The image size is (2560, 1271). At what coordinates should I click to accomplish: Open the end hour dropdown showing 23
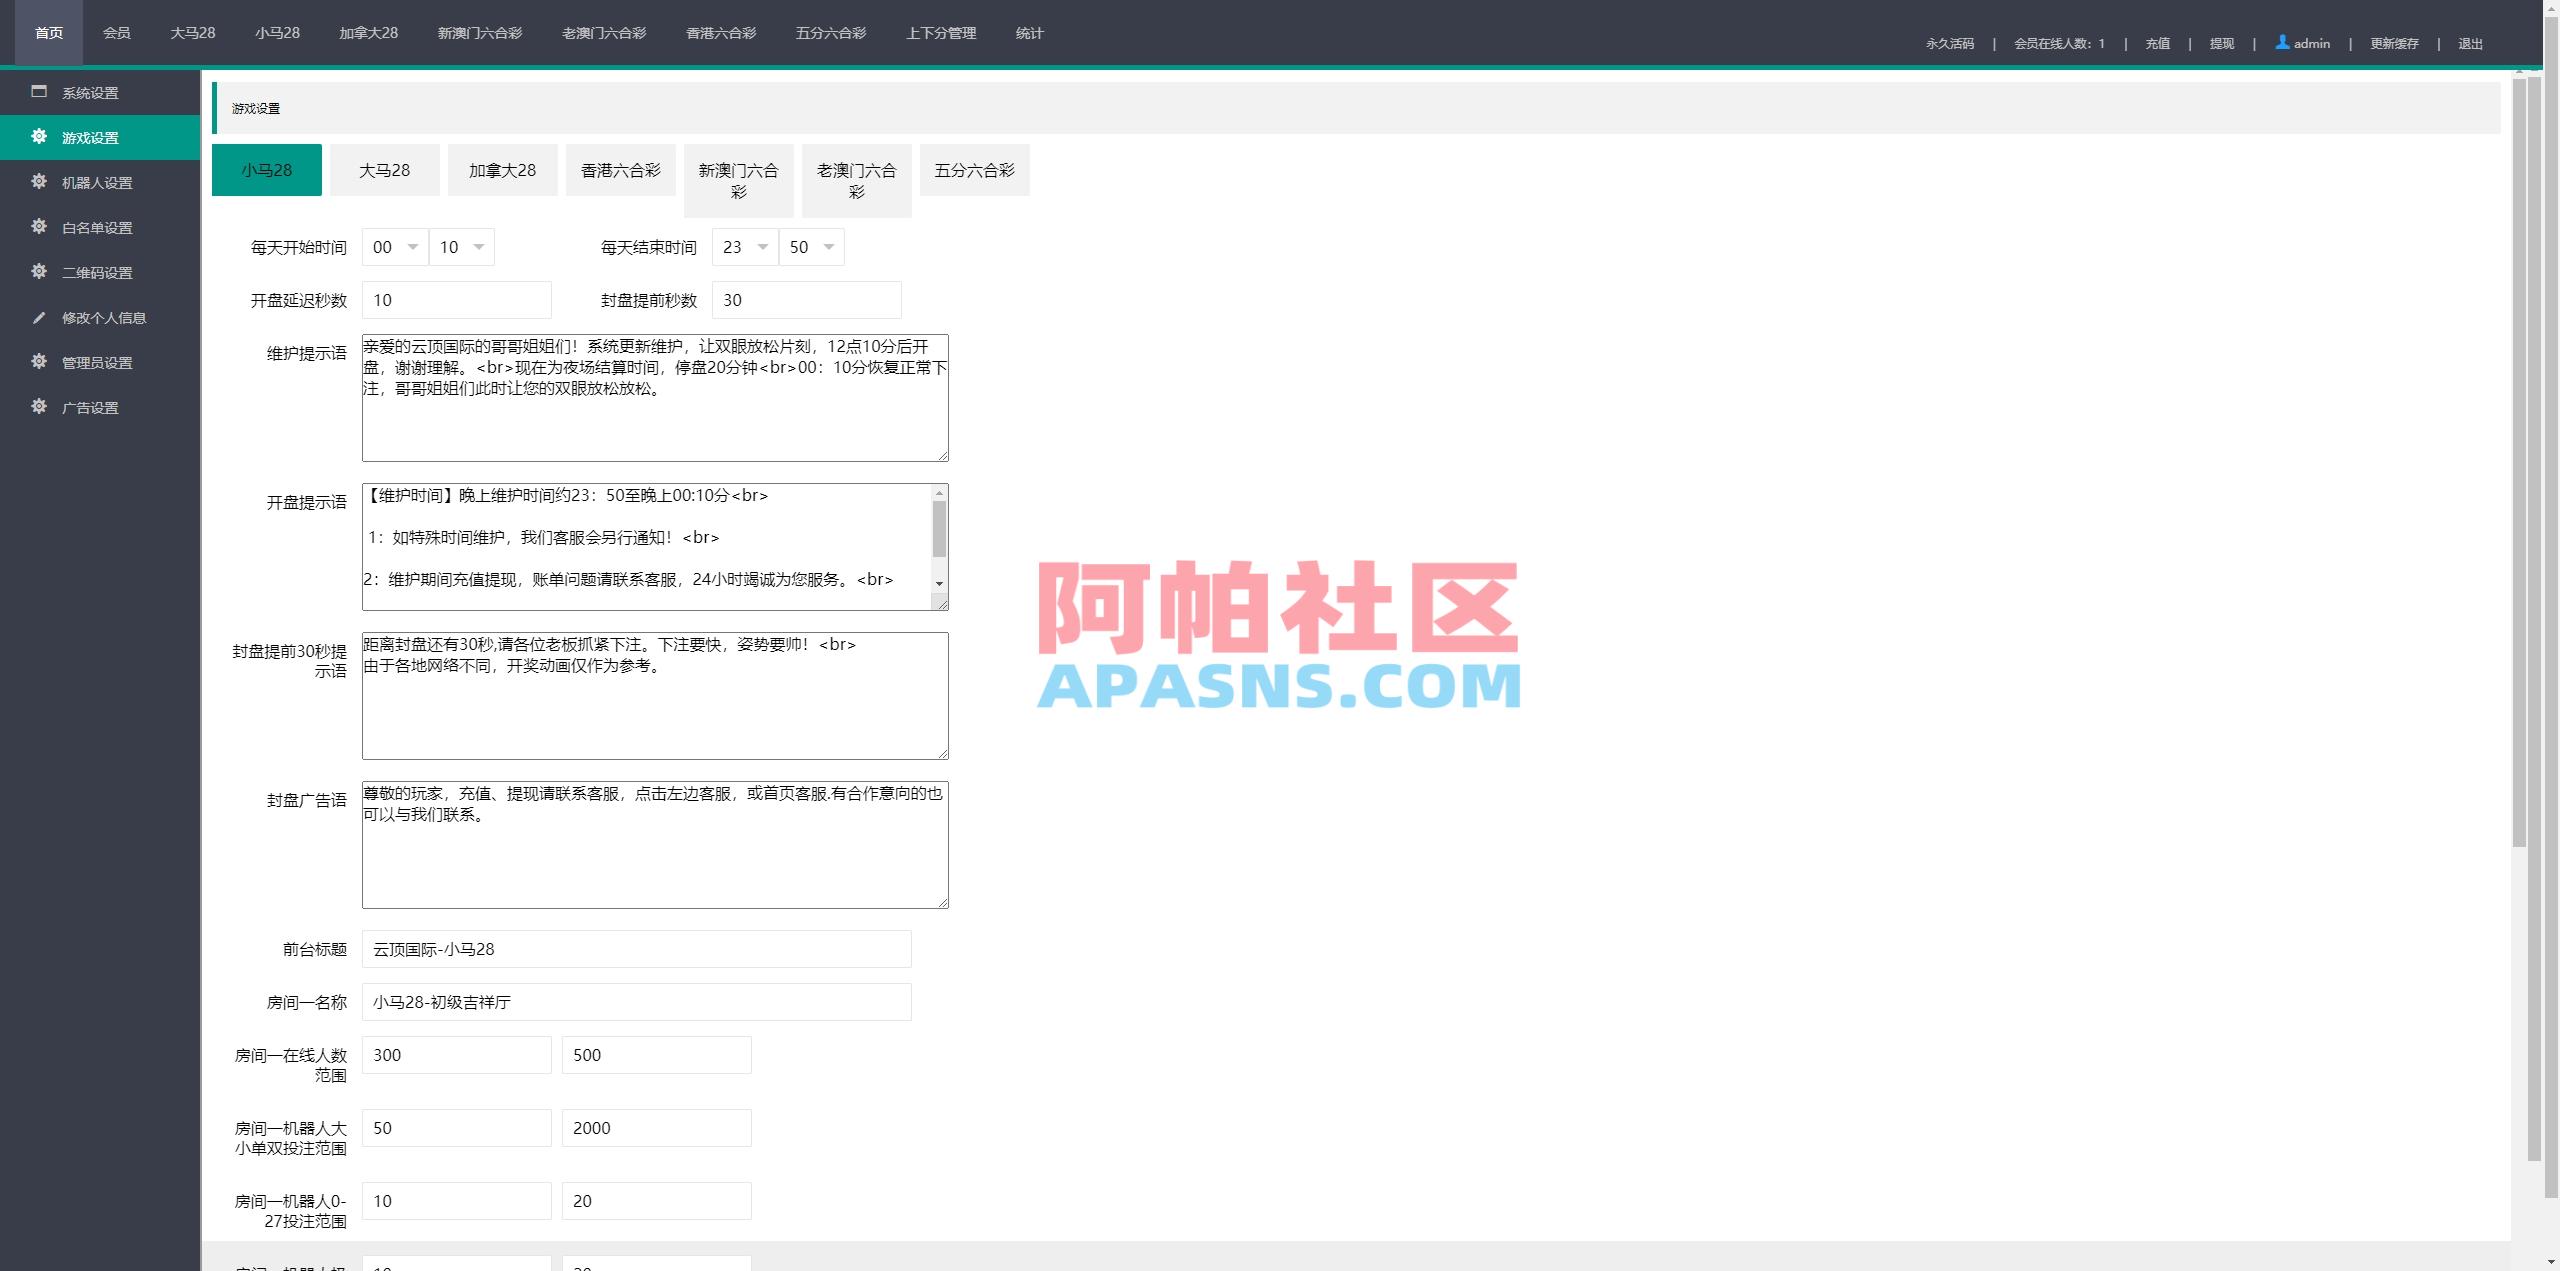tap(745, 247)
